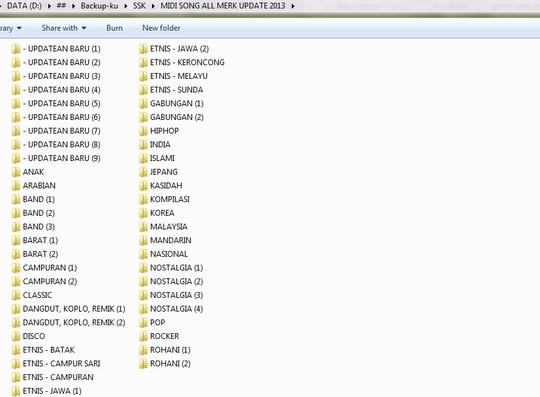Screen dimensions: 540x397
Task: Click the ISLAMI folder icon
Action: [144, 158]
